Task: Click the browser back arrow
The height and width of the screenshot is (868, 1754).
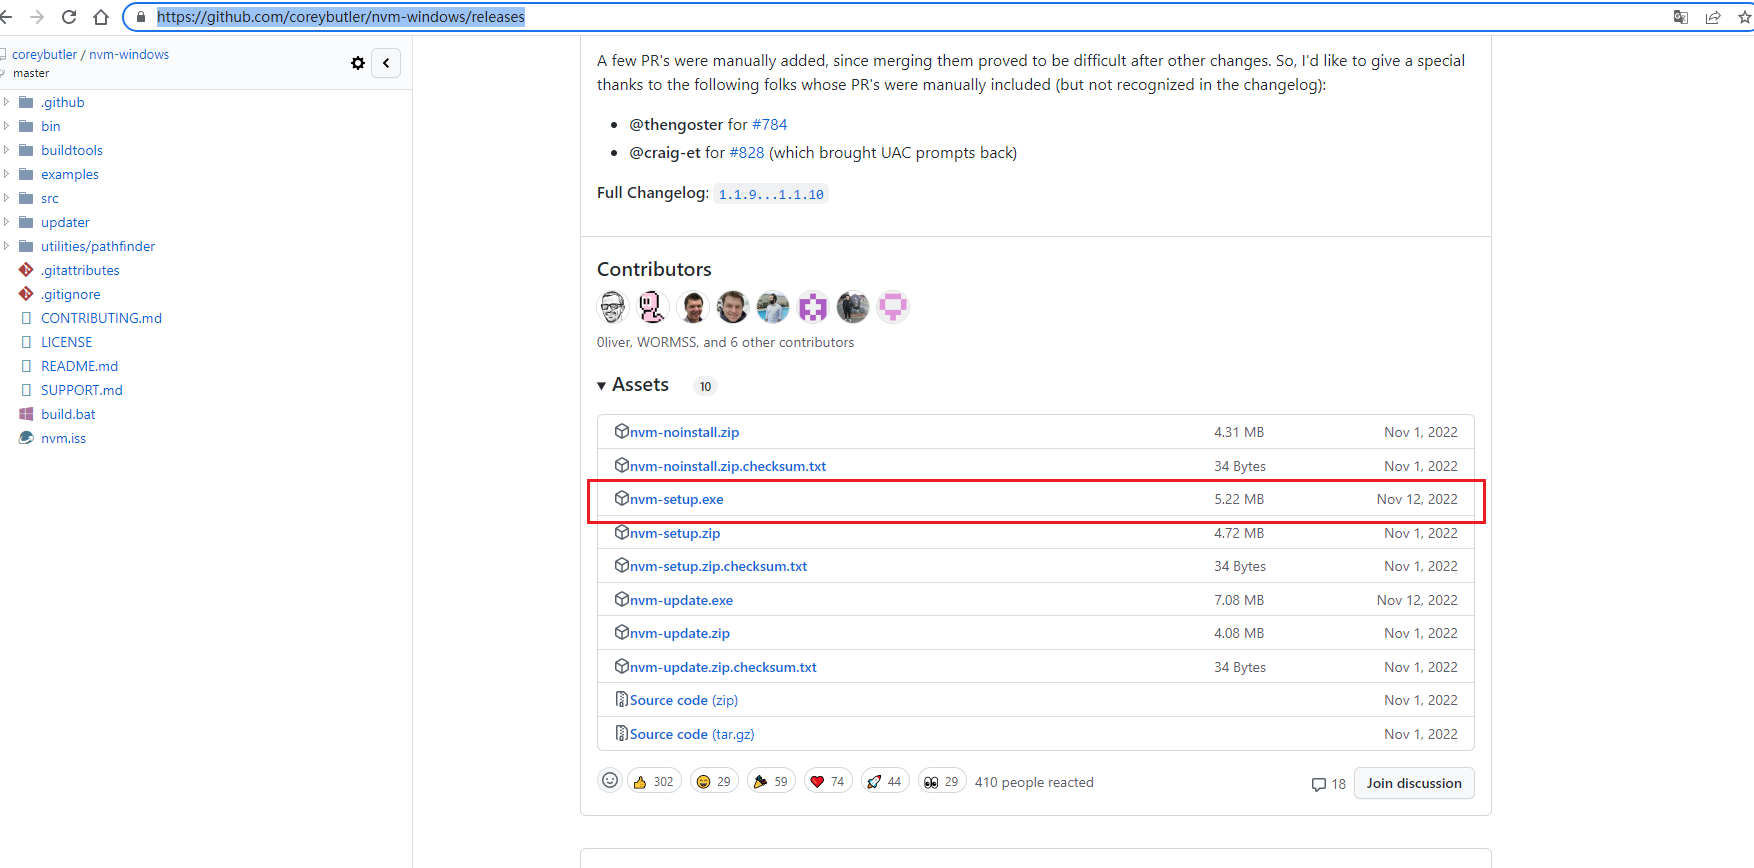Action: (x=6, y=17)
